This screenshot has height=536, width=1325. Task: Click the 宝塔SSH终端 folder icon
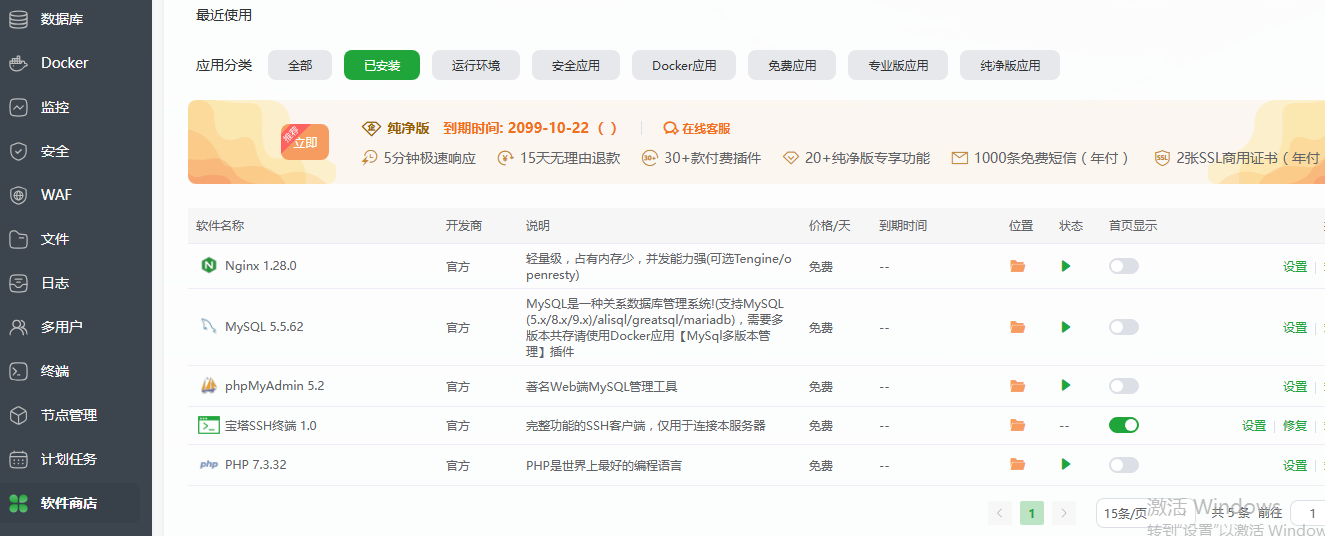click(x=1018, y=425)
